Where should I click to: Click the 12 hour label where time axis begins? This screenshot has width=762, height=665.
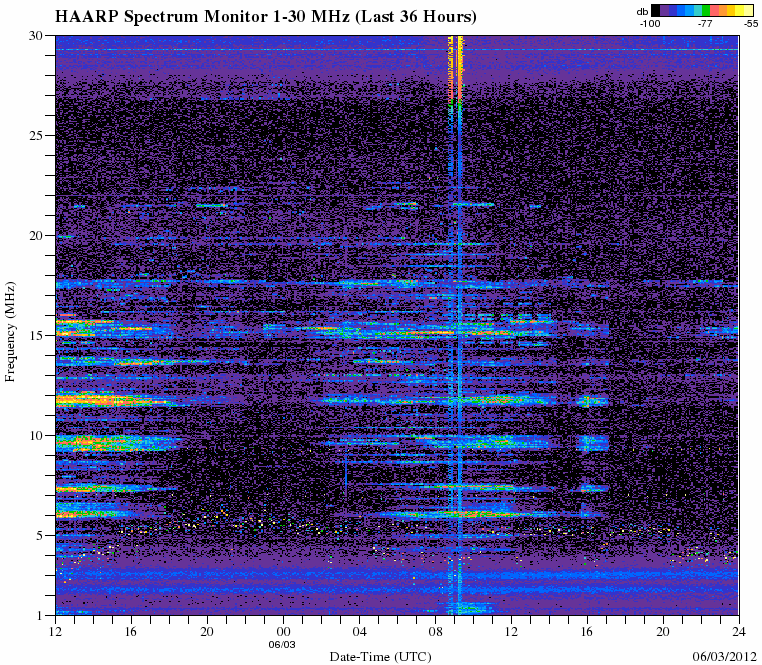pyautogui.click(x=55, y=632)
